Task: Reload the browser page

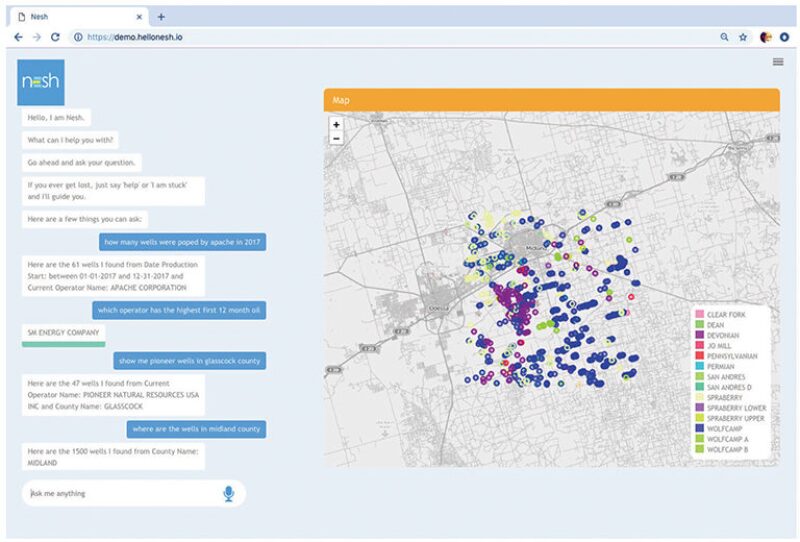Action: pos(56,37)
